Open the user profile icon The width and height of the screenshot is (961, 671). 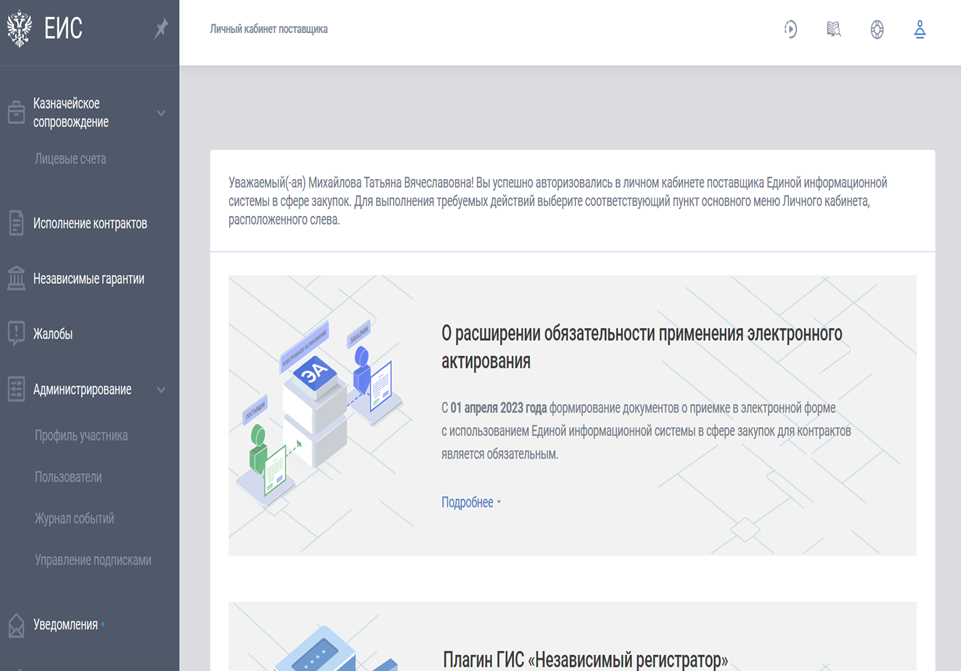click(x=920, y=30)
